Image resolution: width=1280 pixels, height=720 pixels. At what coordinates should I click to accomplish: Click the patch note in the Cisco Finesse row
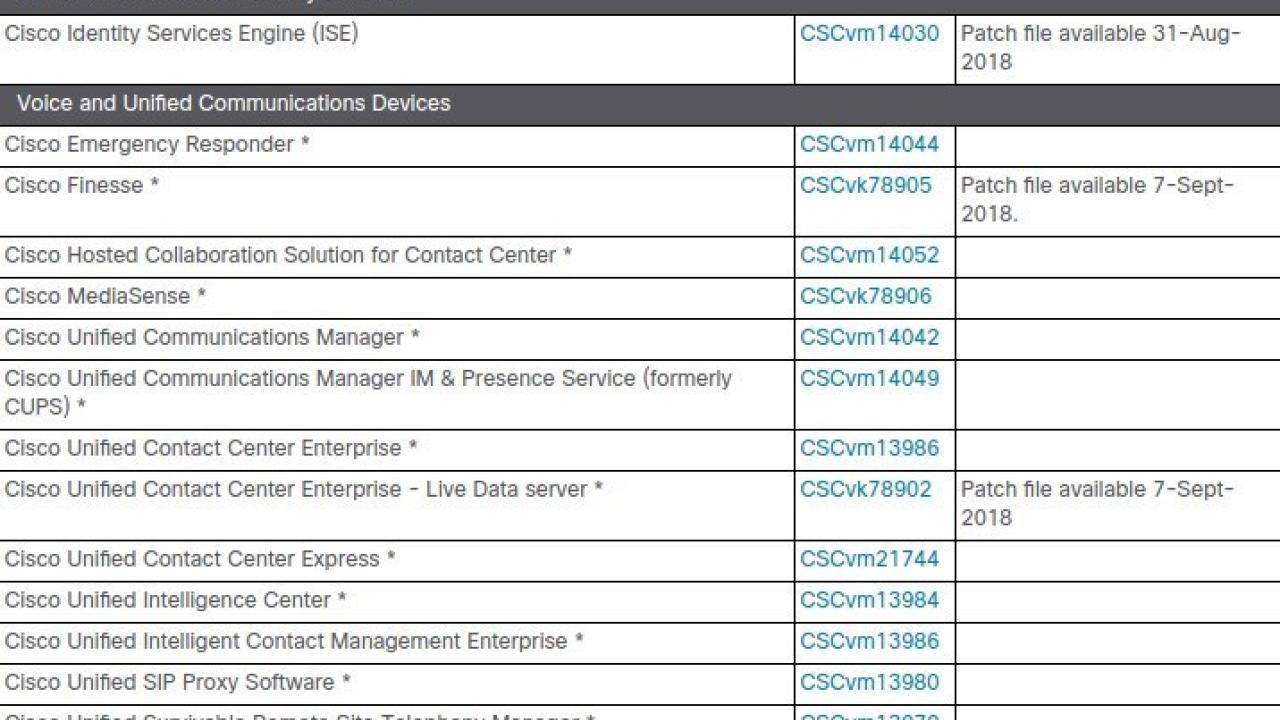[1098, 199]
